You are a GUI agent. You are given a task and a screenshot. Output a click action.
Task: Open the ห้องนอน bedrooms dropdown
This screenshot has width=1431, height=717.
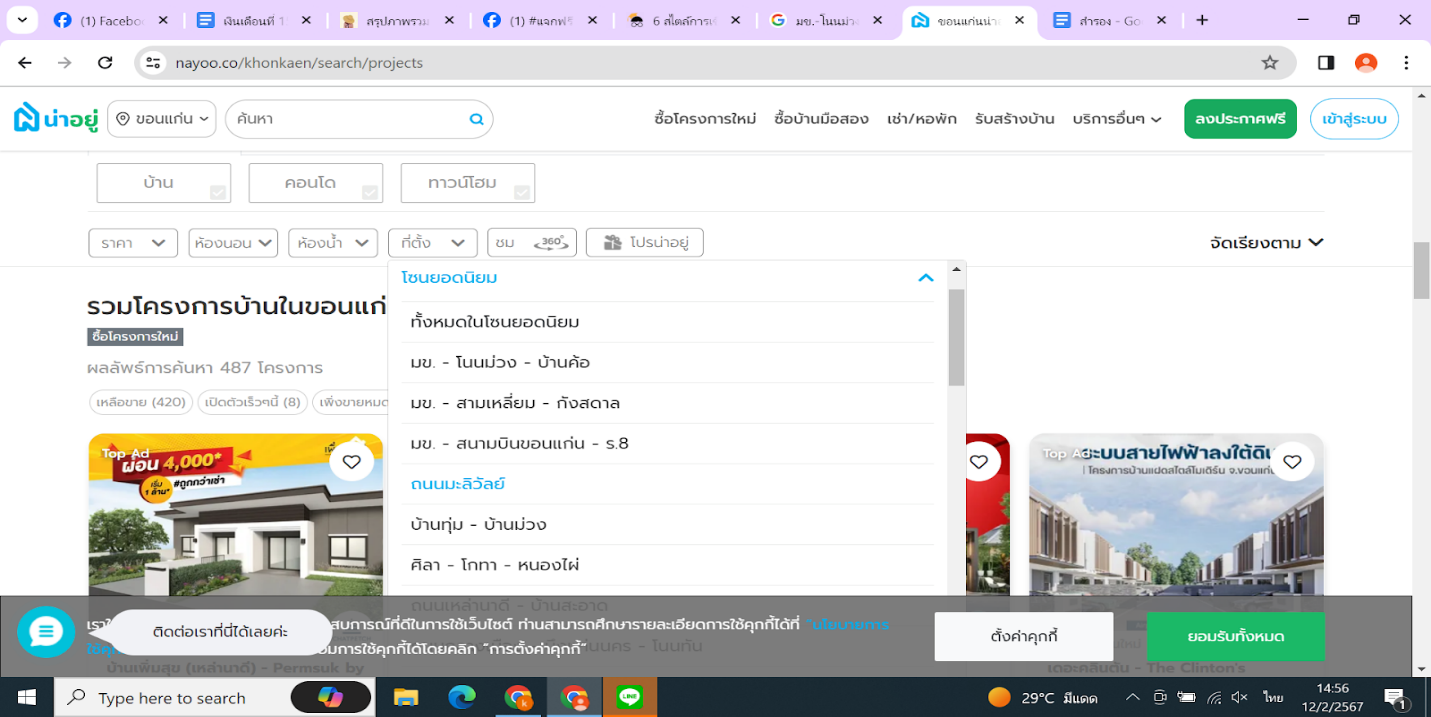pos(233,242)
